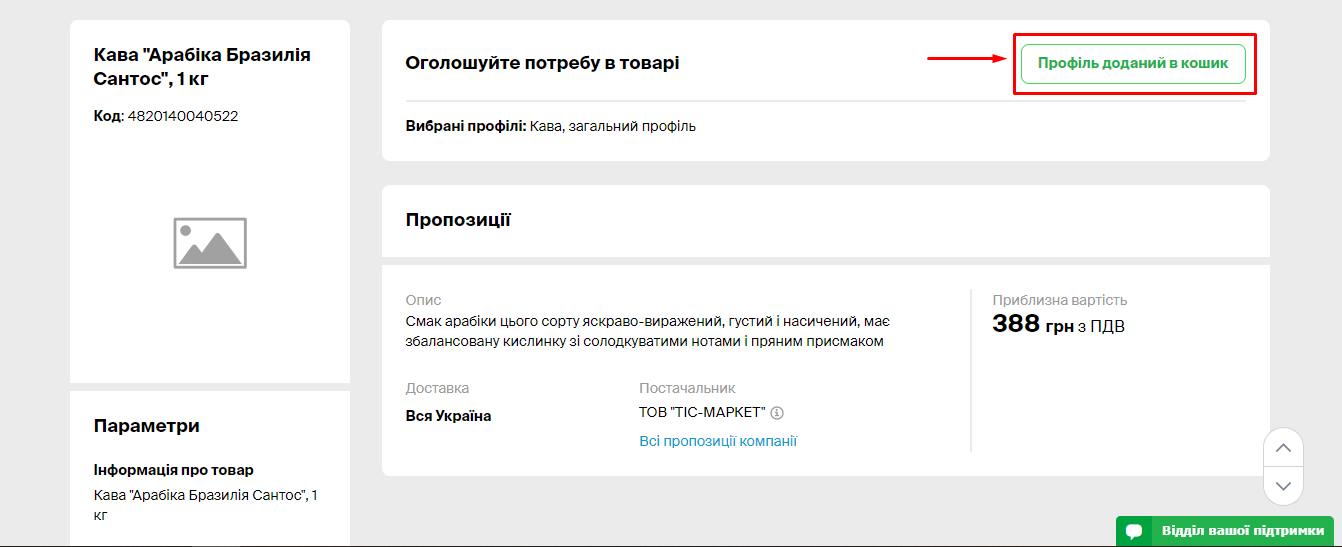Select the product title "Кава Арабіка Бразилія Сантос"
1342x547 pixels.
[201, 65]
